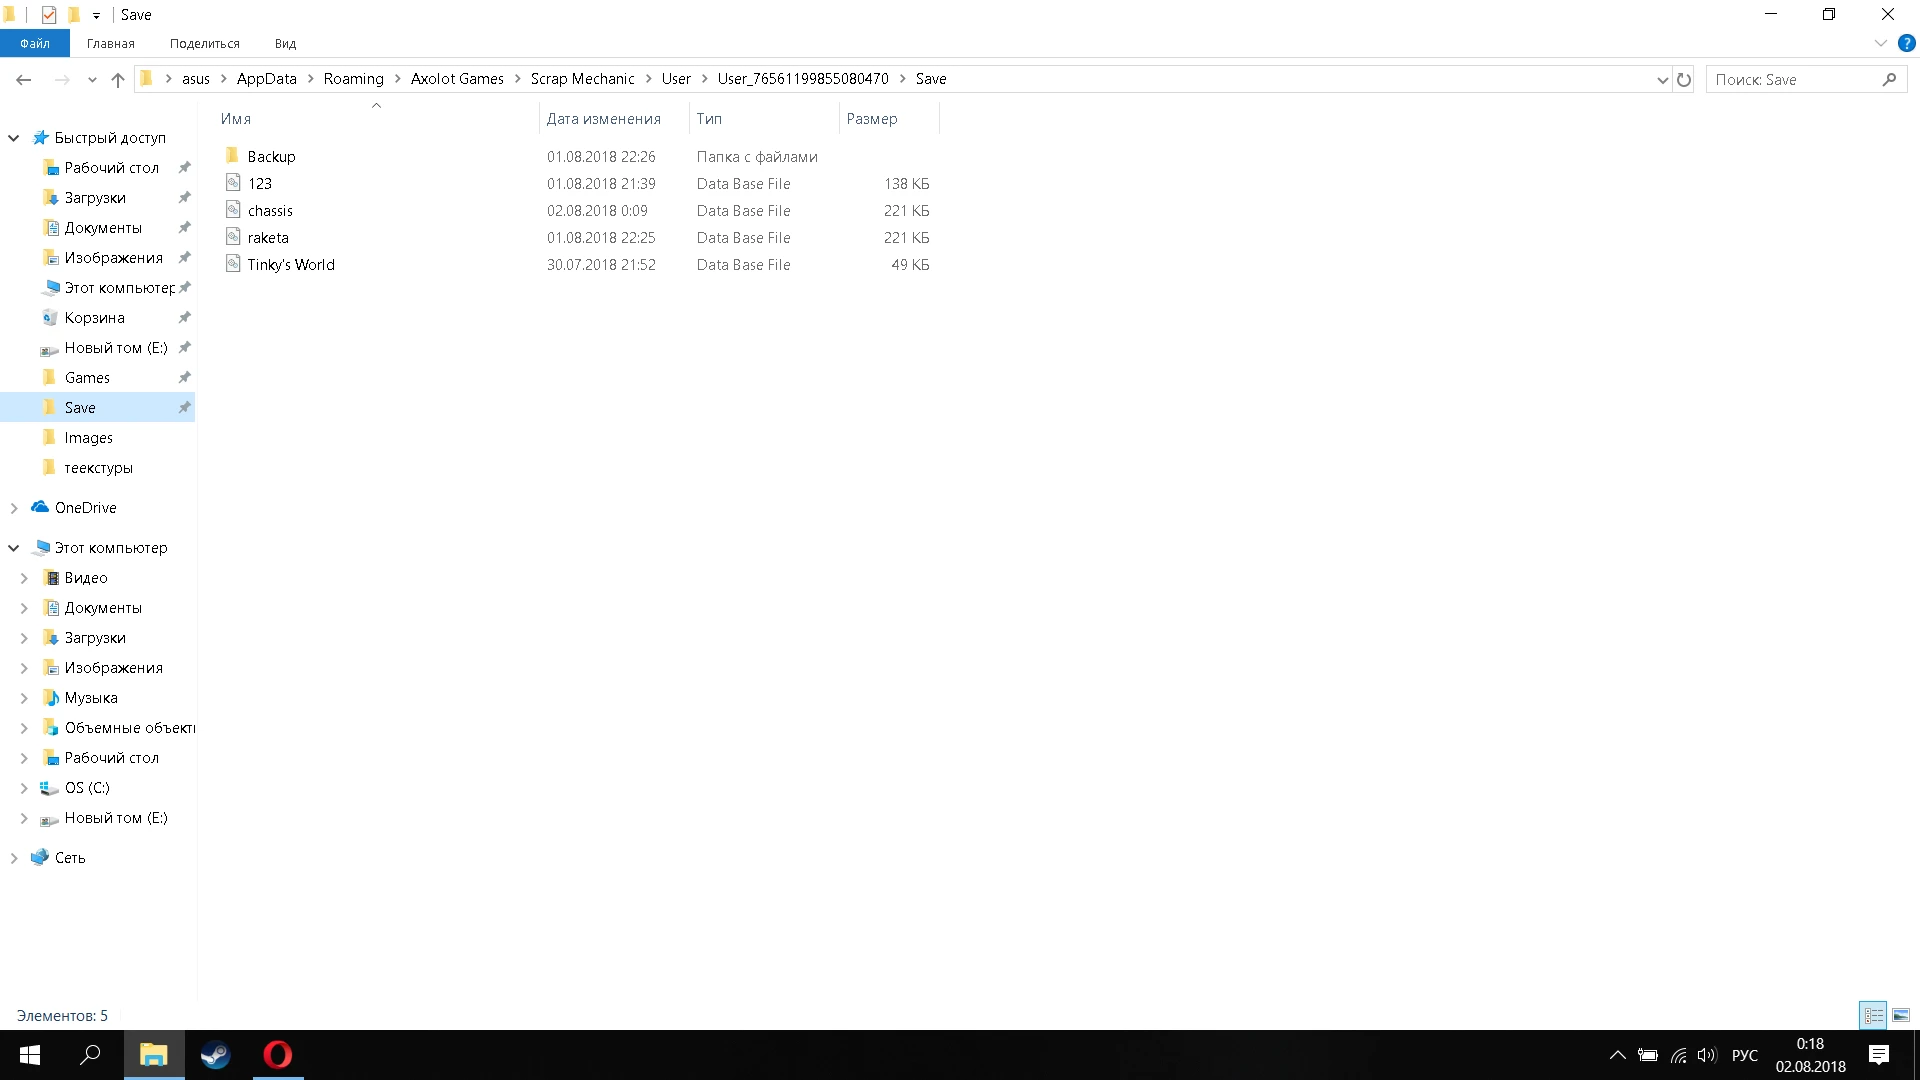
Task: Open the Help question mark icon
Action: pyautogui.click(x=1906, y=43)
